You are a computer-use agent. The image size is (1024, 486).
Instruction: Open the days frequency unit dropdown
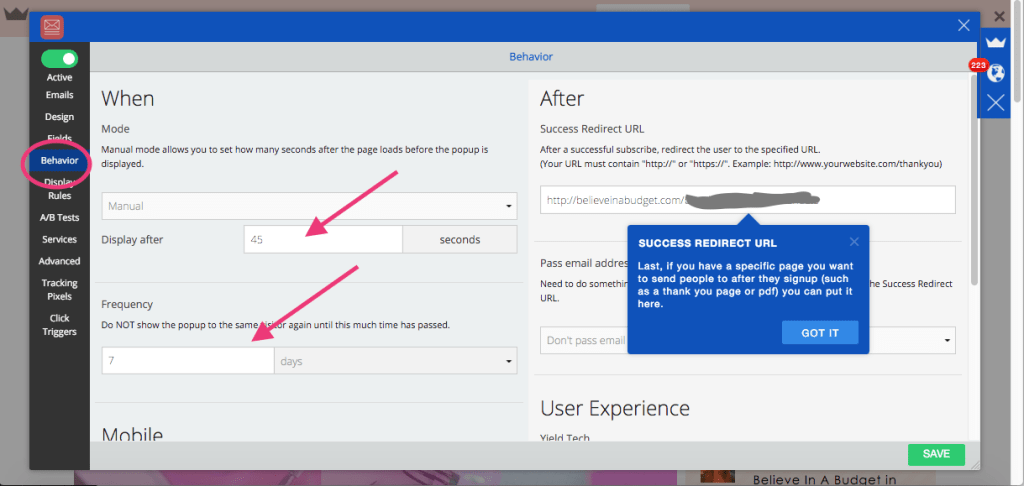395,361
